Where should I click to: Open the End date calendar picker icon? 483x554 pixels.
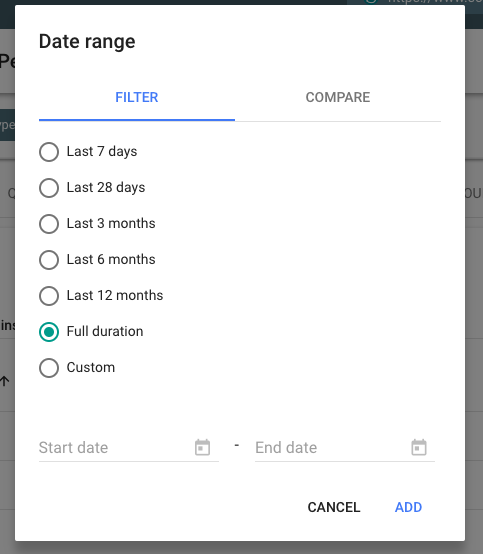pyautogui.click(x=419, y=447)
